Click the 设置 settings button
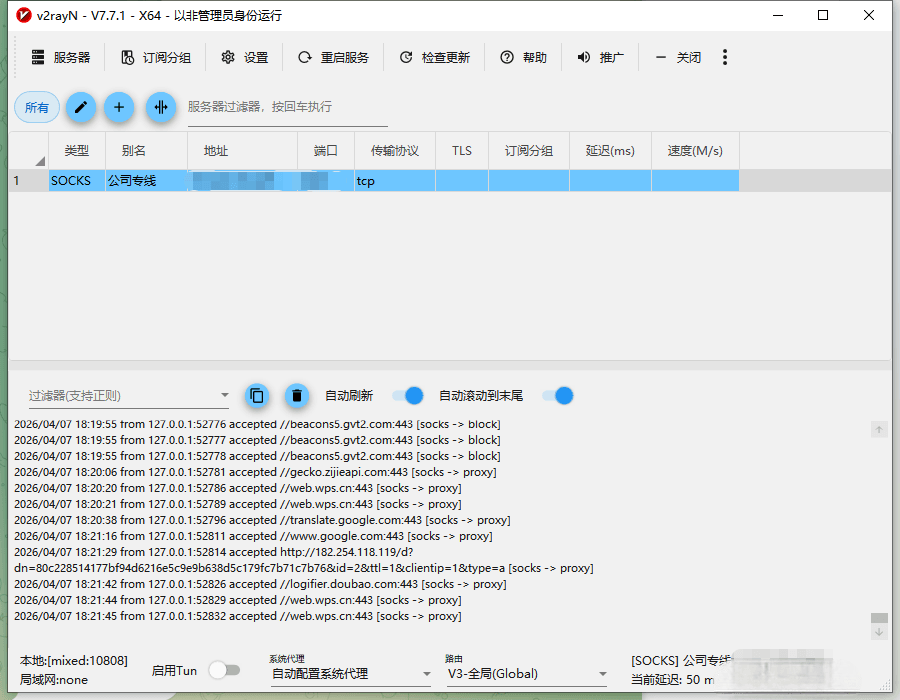The width and height of the screenshot is (900, 700). tap(245, 57)
